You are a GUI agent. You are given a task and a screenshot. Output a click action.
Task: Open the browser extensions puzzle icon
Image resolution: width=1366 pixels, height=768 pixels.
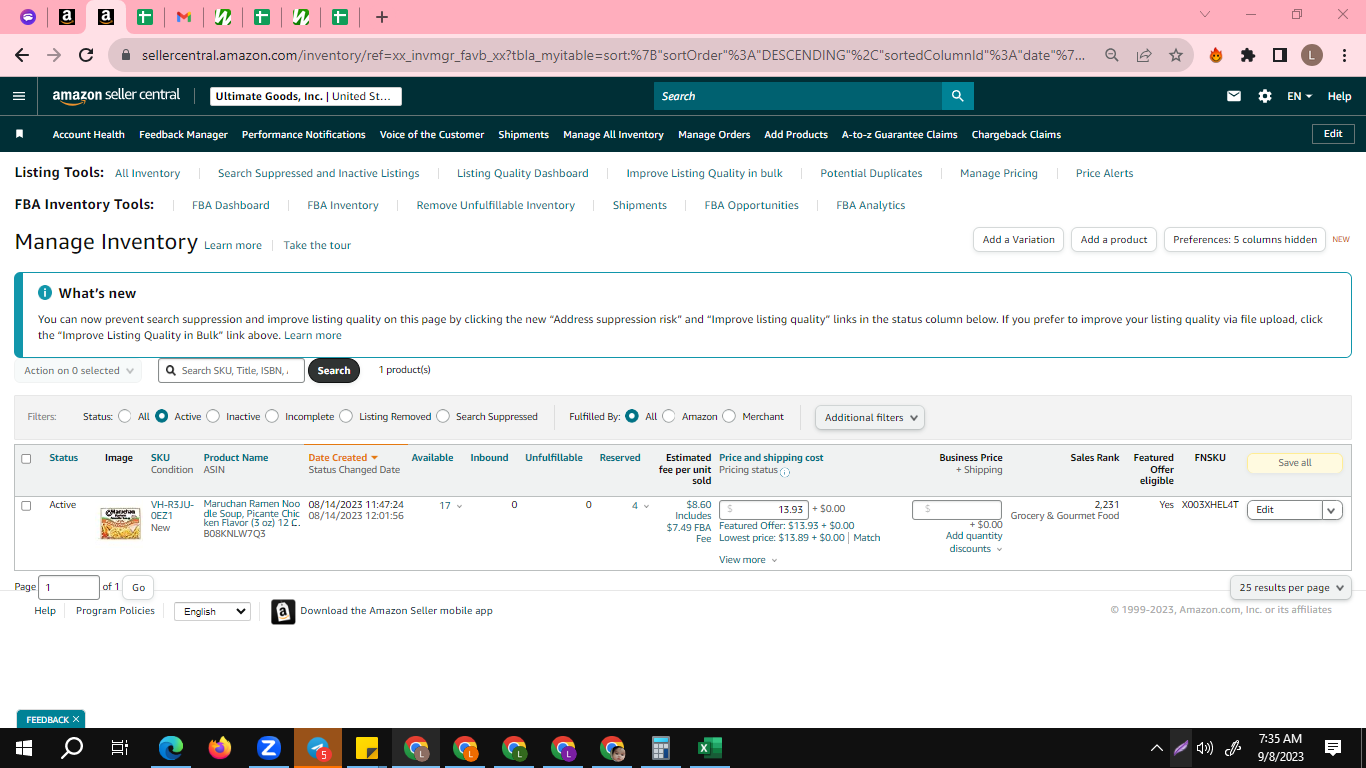click(1247, 55)
